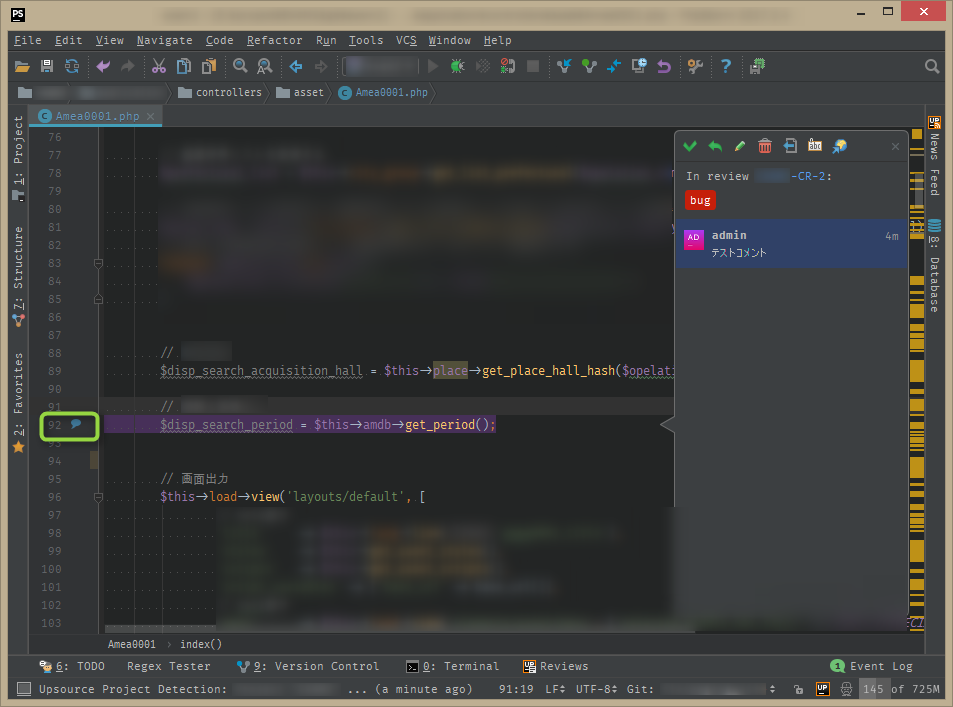This screenshot has width=953, height=707.
Task: Open the Git branch dropdown
Action: 701,689
